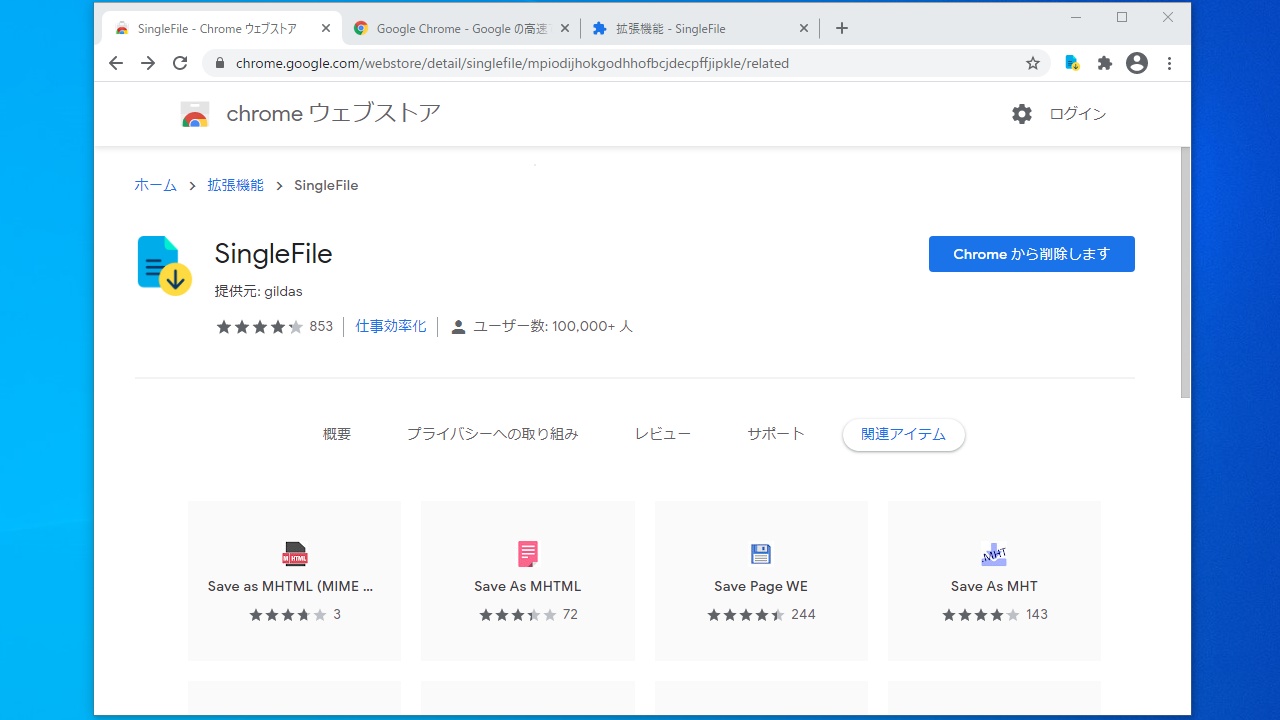Open the Save As MHTML card title
The image size is (1280, 720).
[528, 586]
